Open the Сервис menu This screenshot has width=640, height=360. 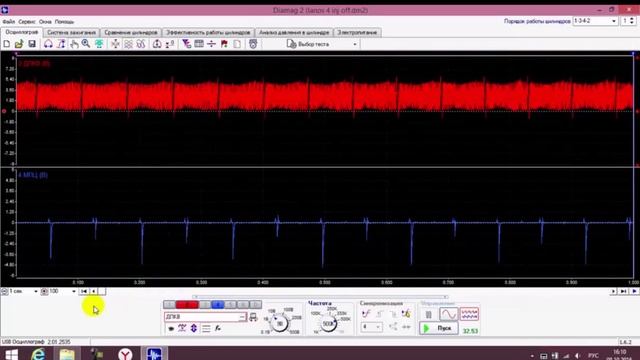(27, 22)
